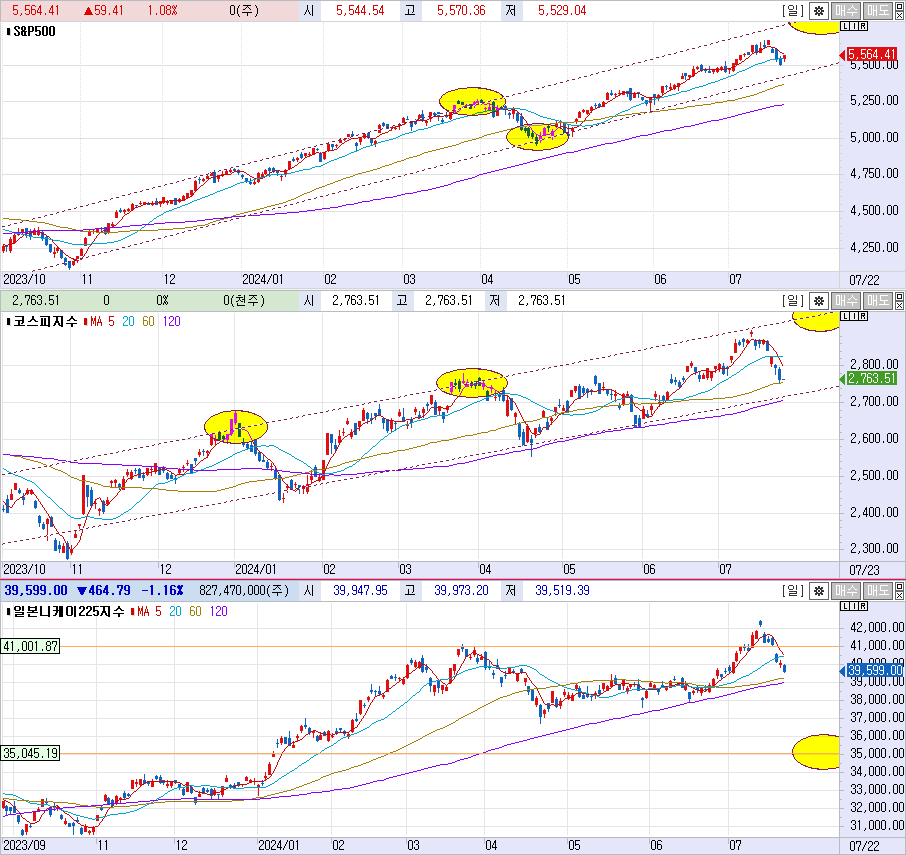Click 매수 buy button on S&P500 chart

tap(846, 10)
